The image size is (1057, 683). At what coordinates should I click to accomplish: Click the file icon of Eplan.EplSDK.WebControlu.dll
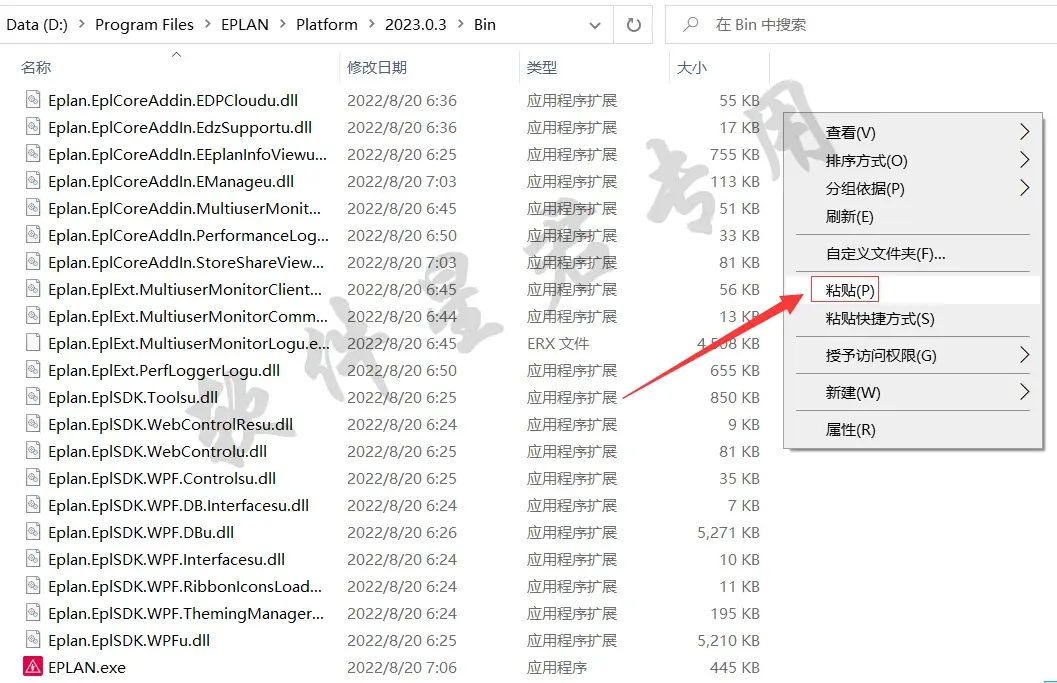[32, 450]
